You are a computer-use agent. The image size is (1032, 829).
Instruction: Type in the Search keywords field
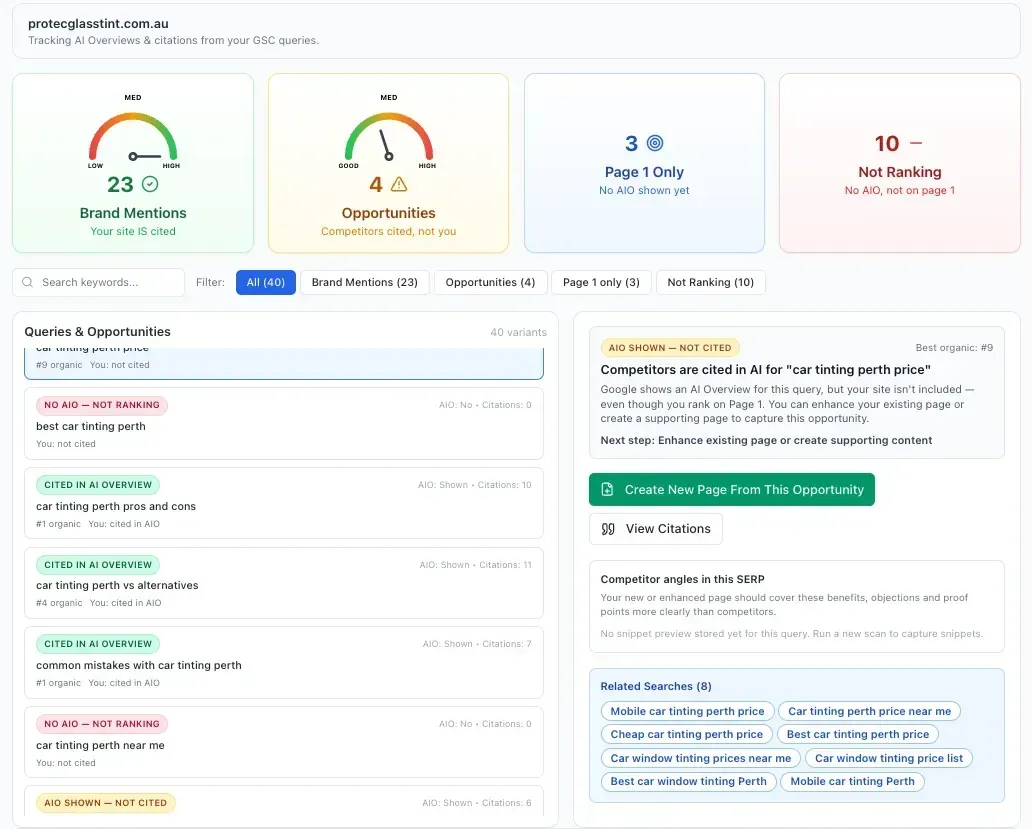110,283
